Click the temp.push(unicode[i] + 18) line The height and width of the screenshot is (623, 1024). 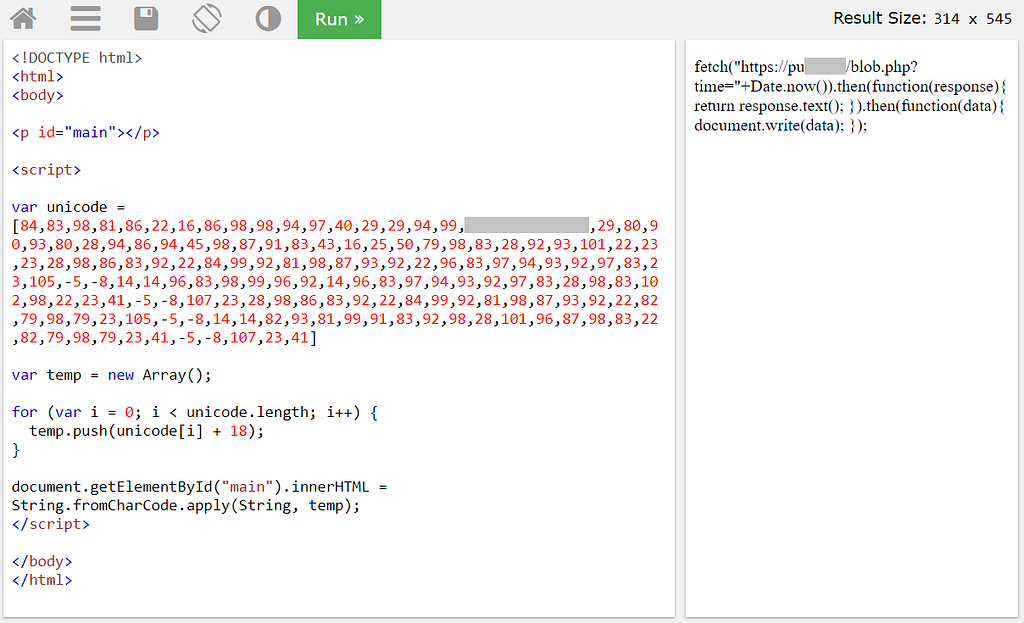click(x=146, y=431)
